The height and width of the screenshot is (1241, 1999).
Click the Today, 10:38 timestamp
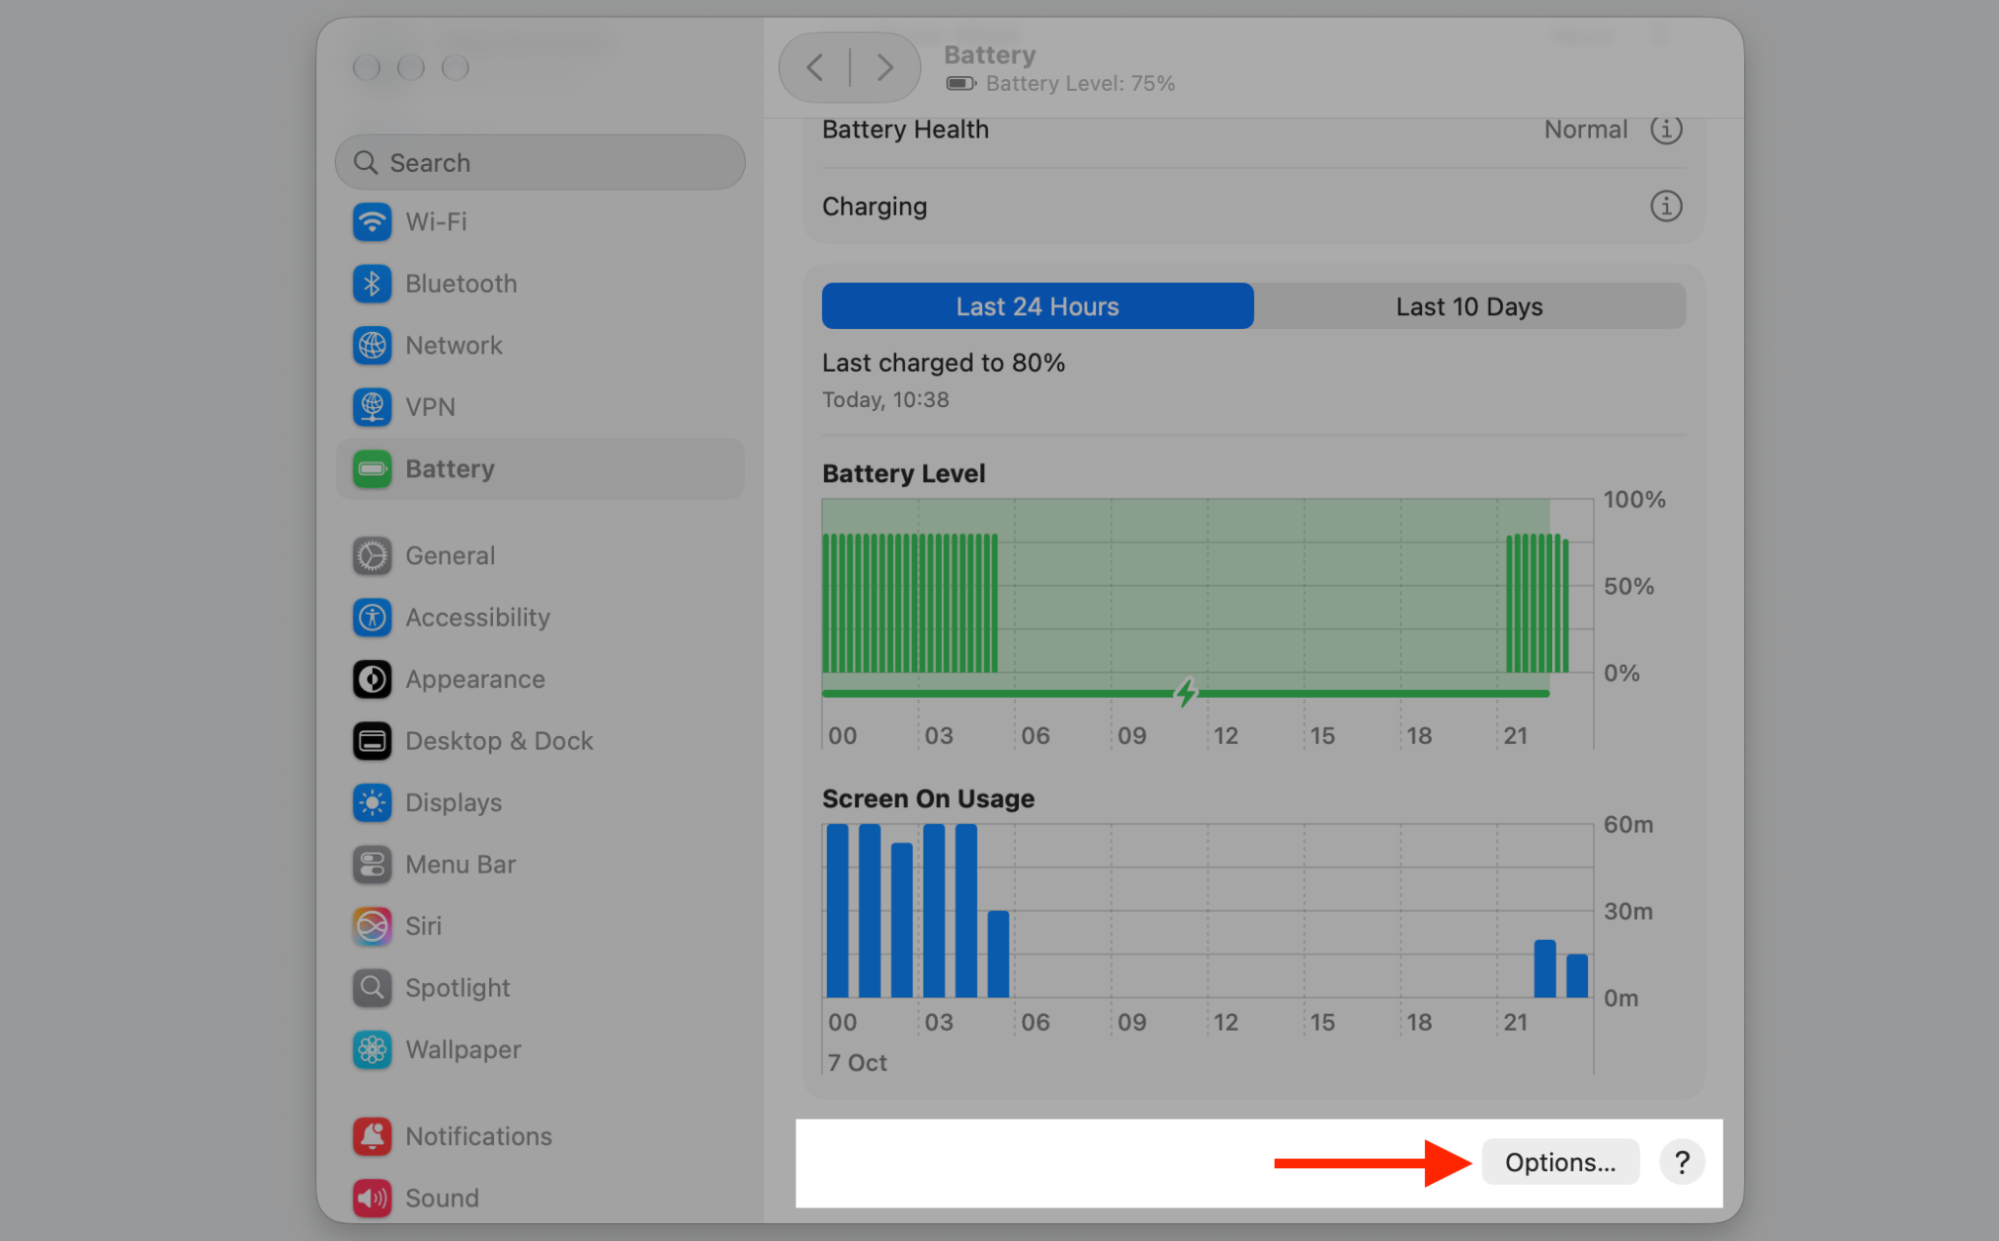(x=885, y=400)
